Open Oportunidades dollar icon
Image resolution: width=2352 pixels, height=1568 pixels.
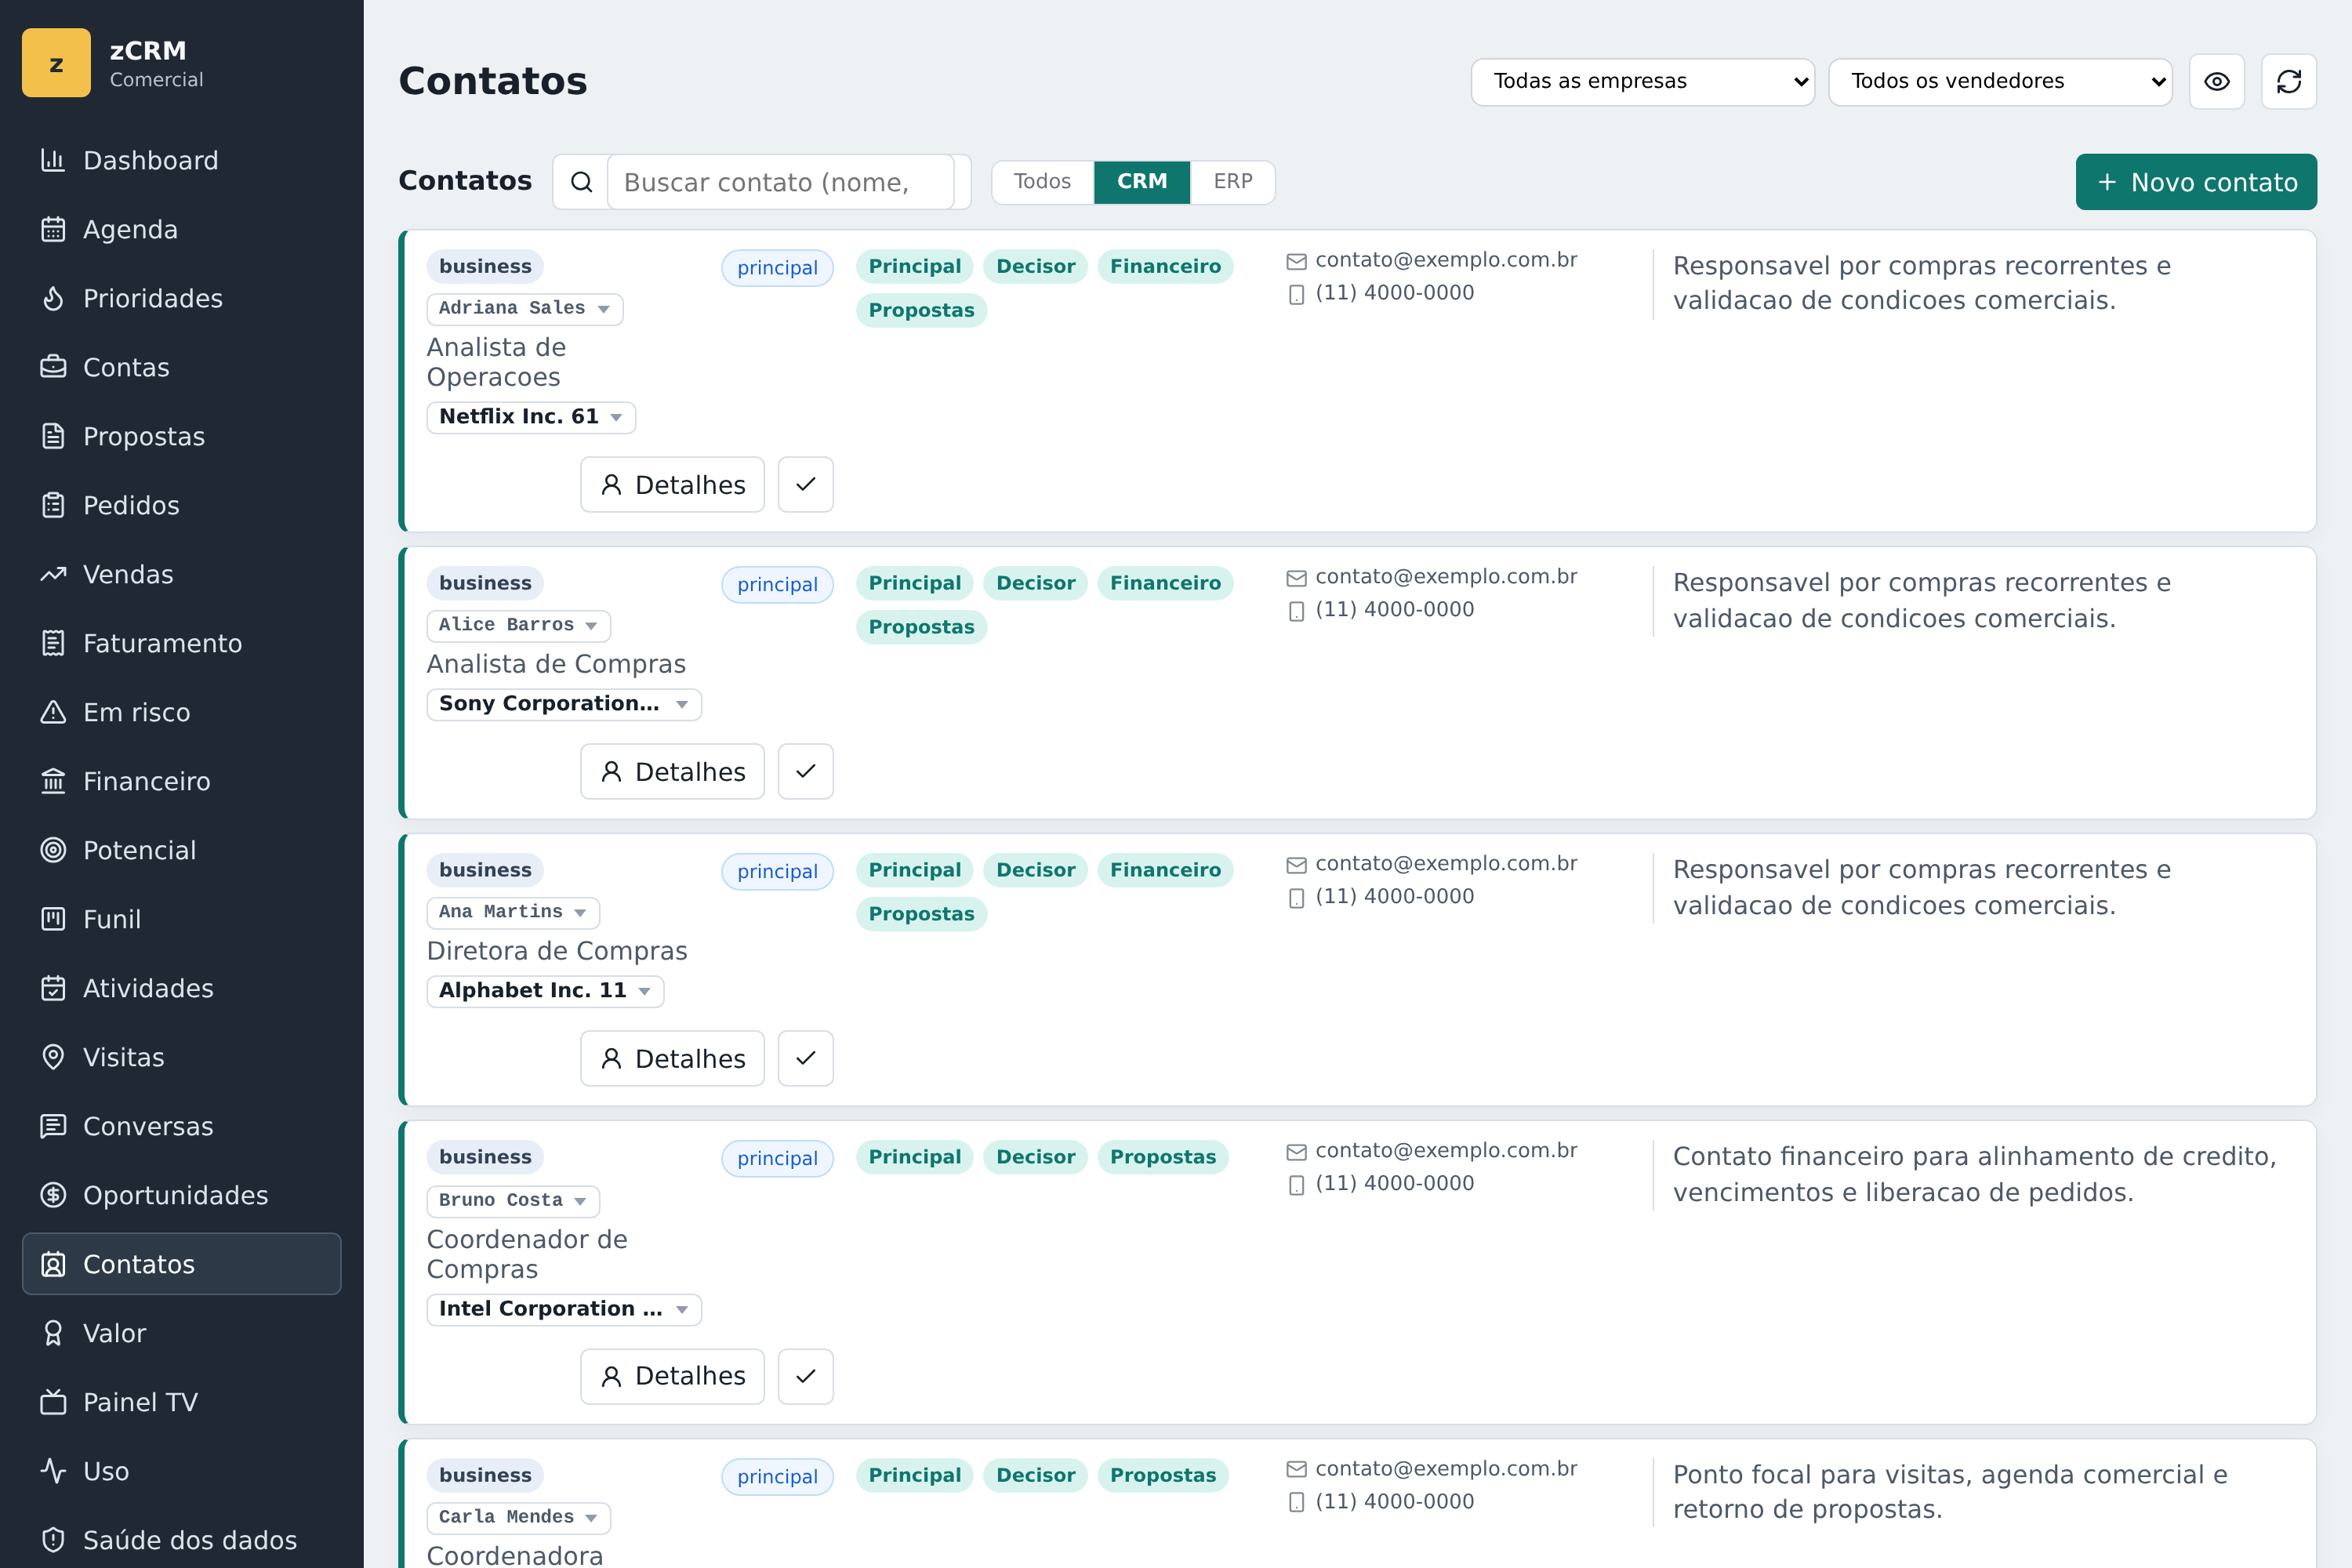point(53,1195)
